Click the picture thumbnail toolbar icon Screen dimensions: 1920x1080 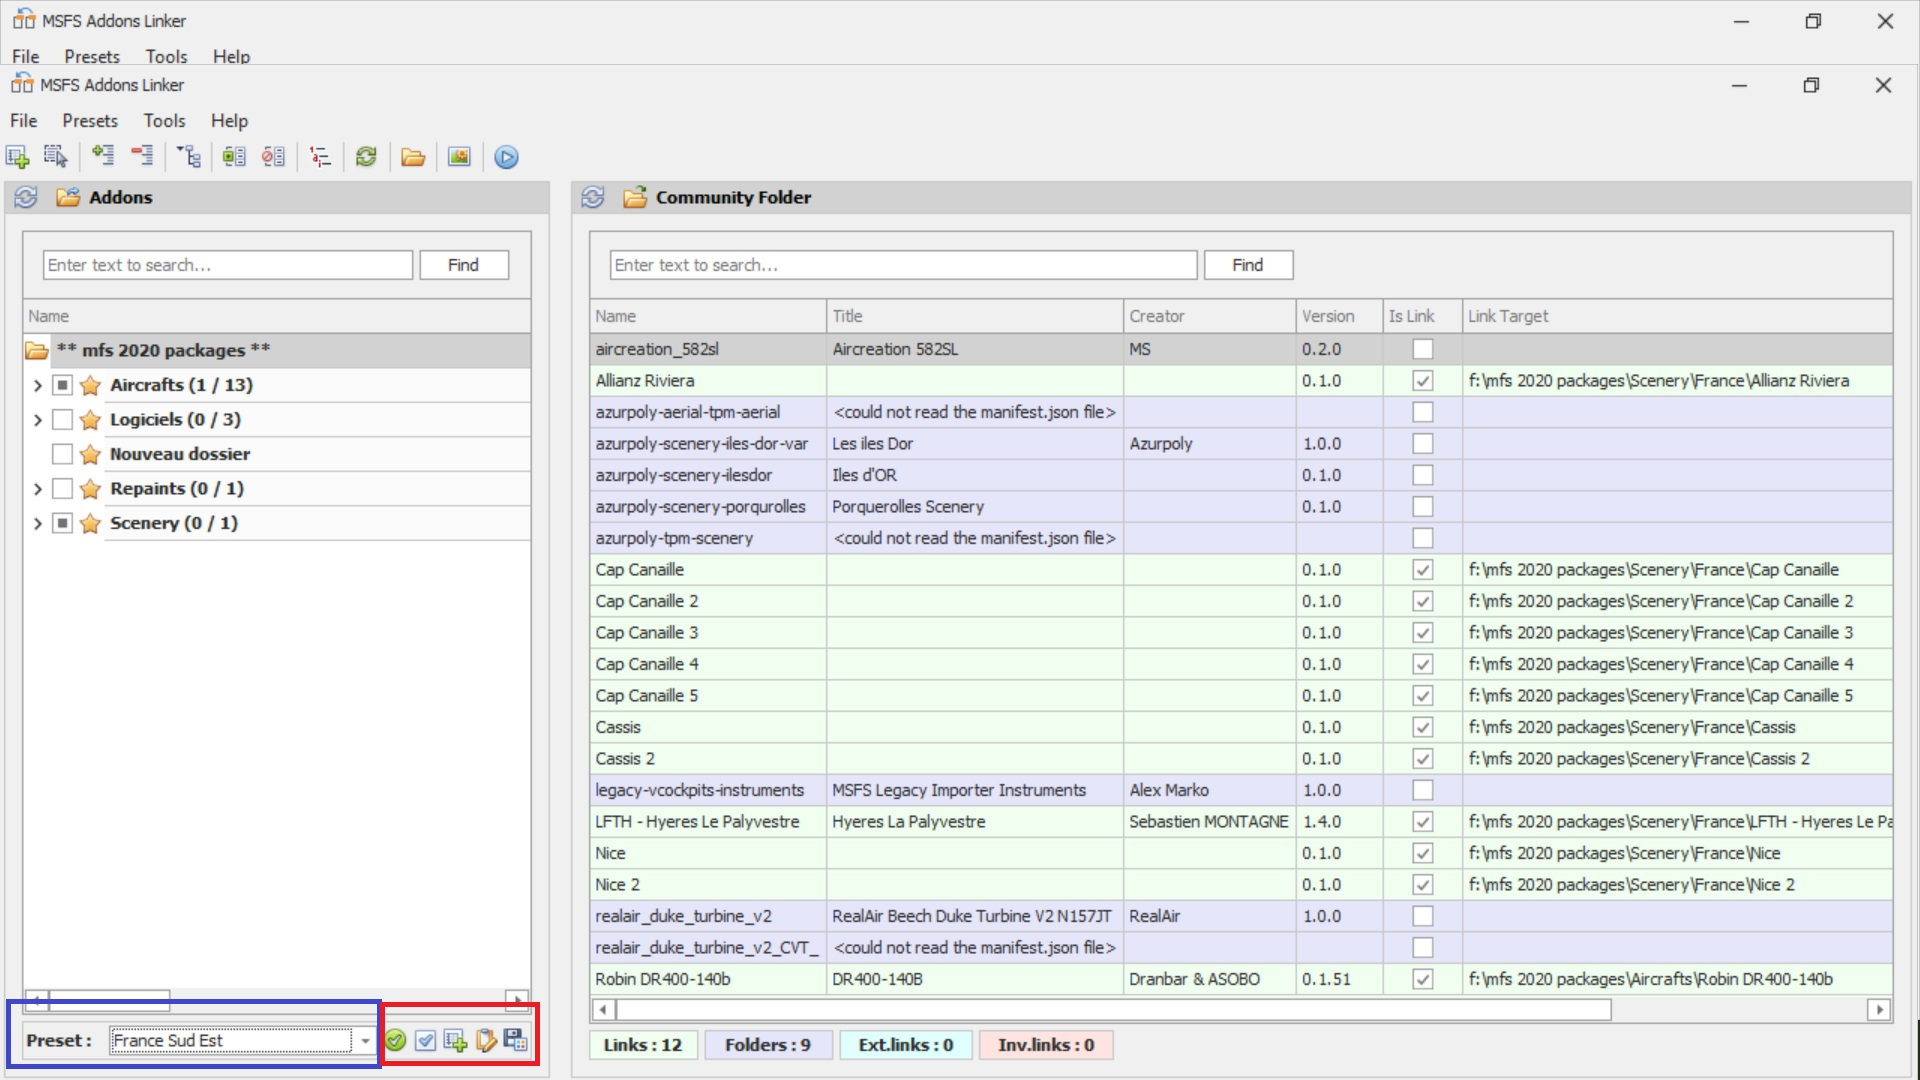[459, 157]
